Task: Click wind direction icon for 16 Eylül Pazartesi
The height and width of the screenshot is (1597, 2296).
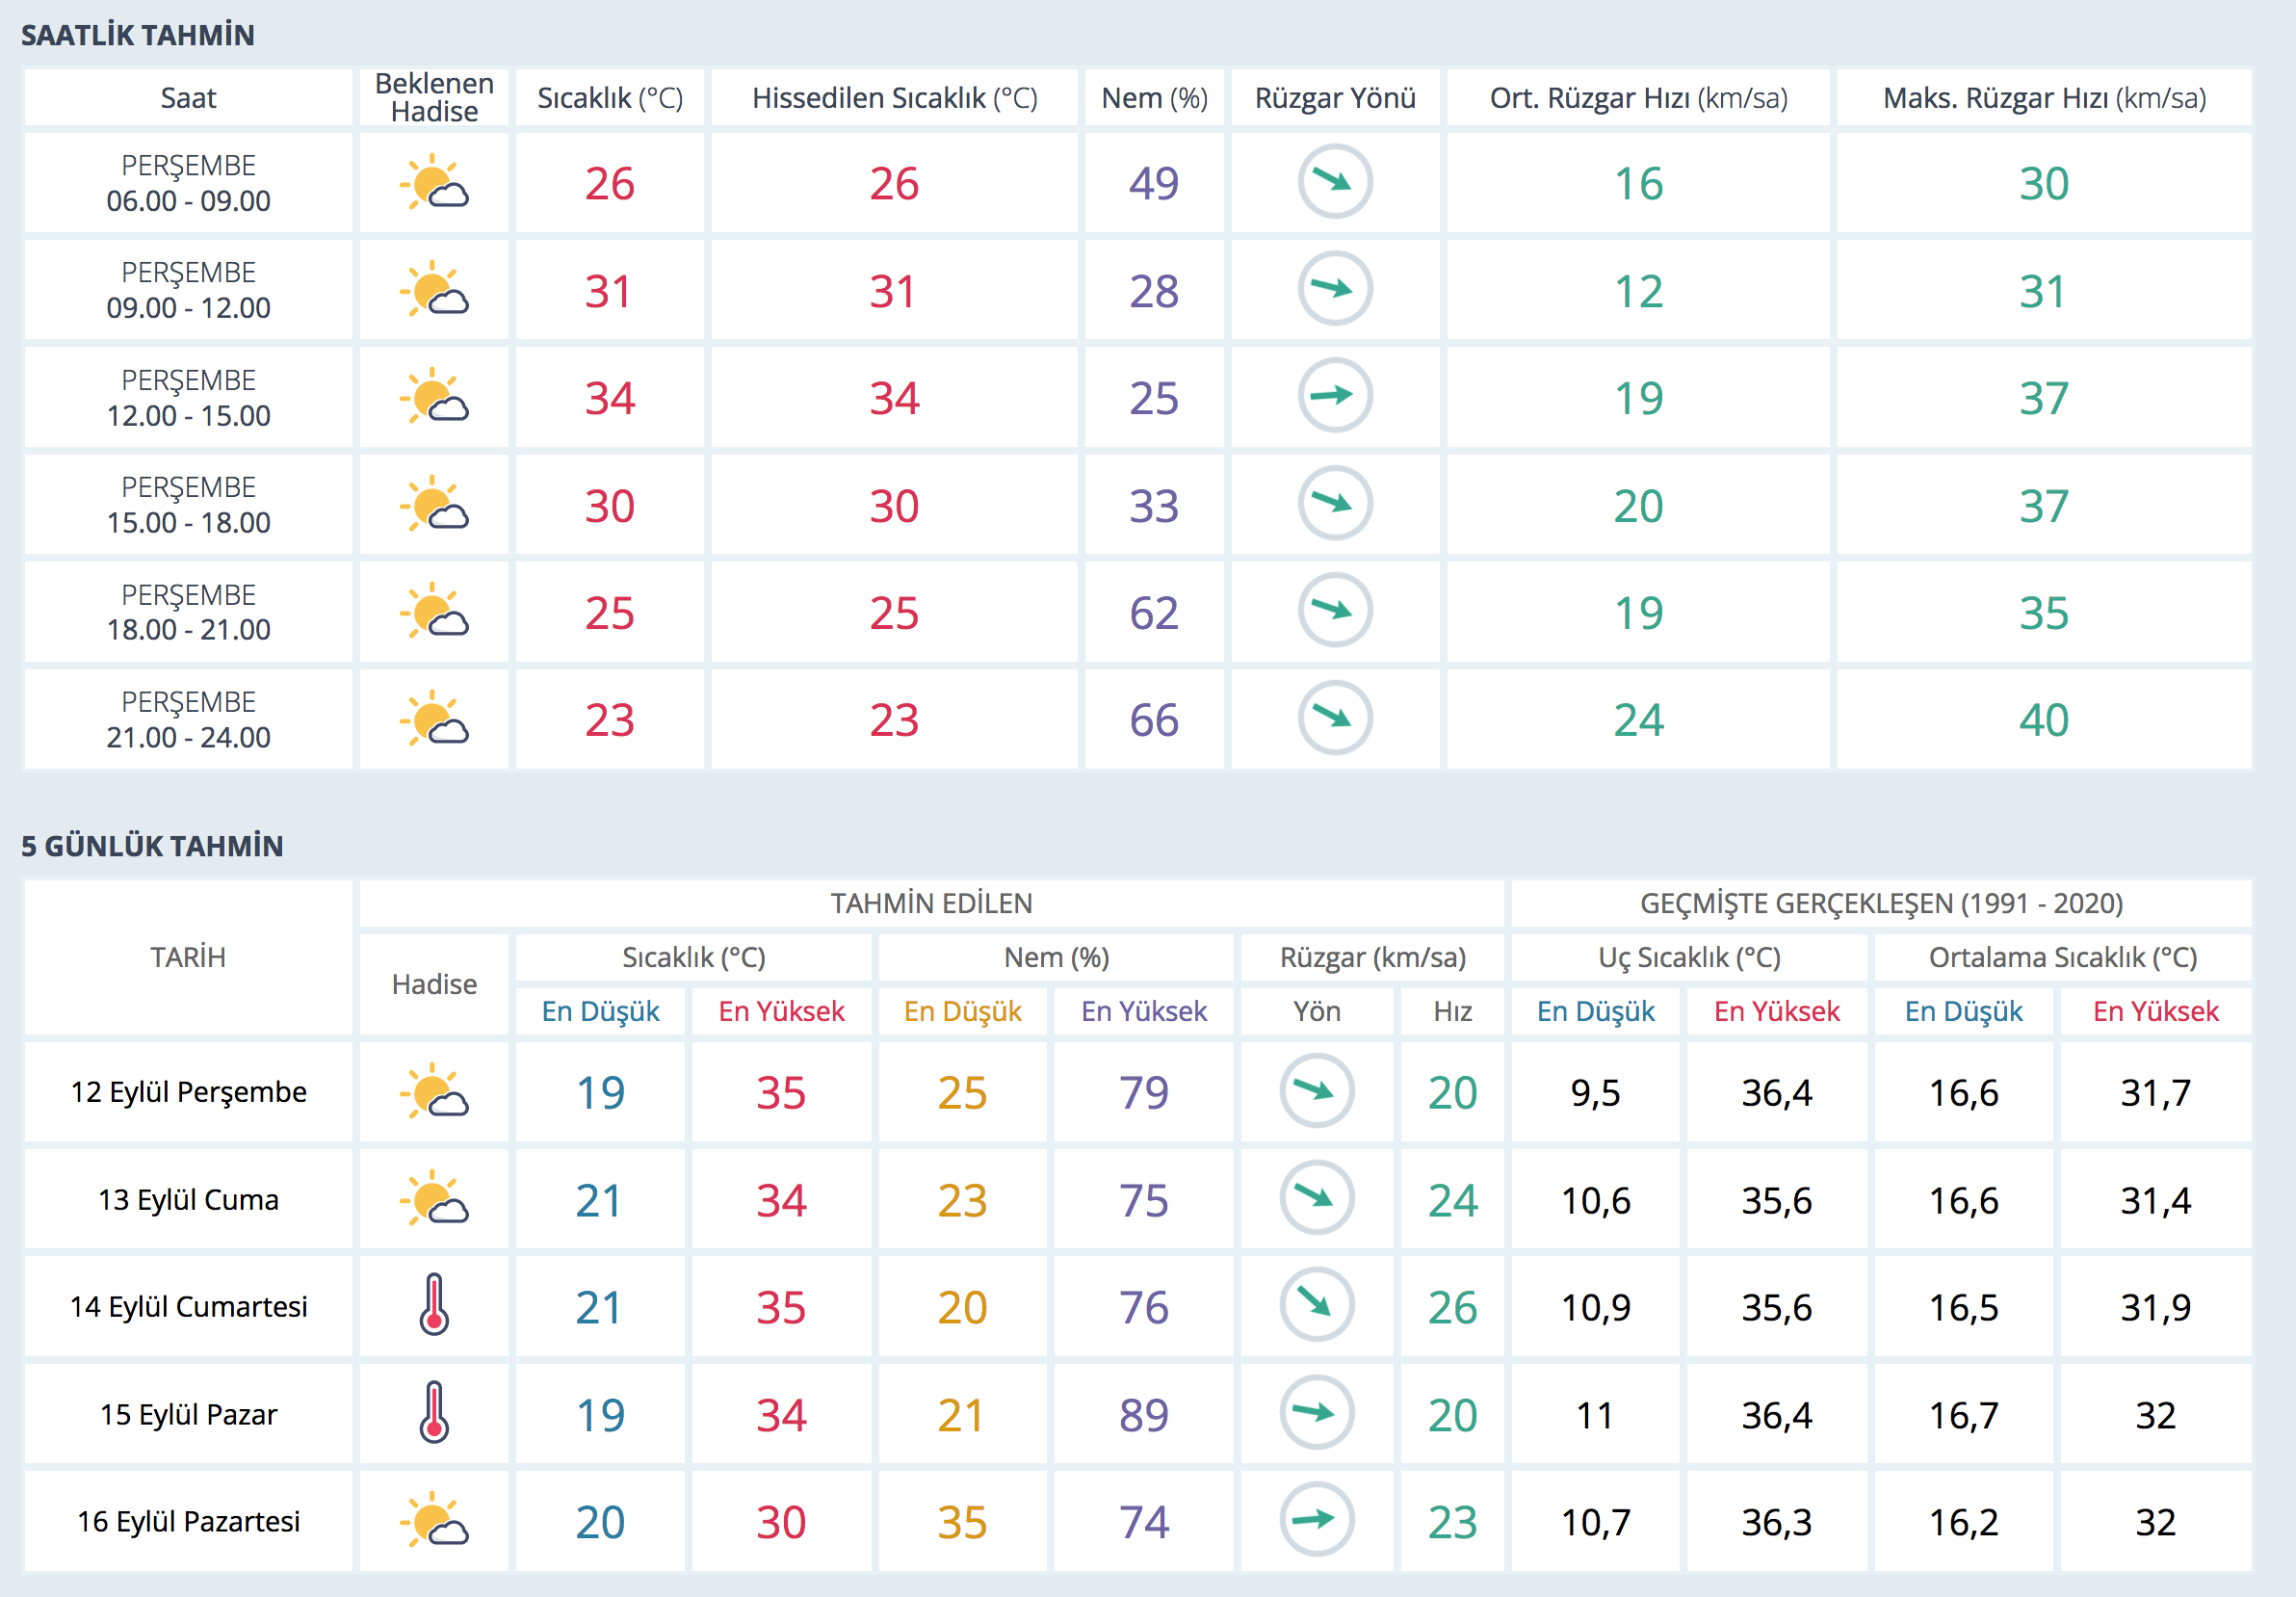Action: tap(1316, 1520)
